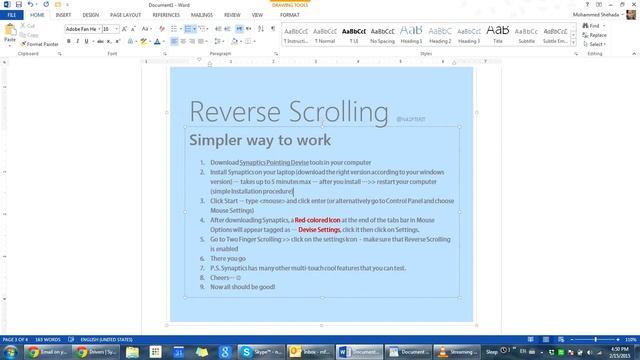Center the text
The height and width of the screenshot is (360, 640).
point(183,41)
